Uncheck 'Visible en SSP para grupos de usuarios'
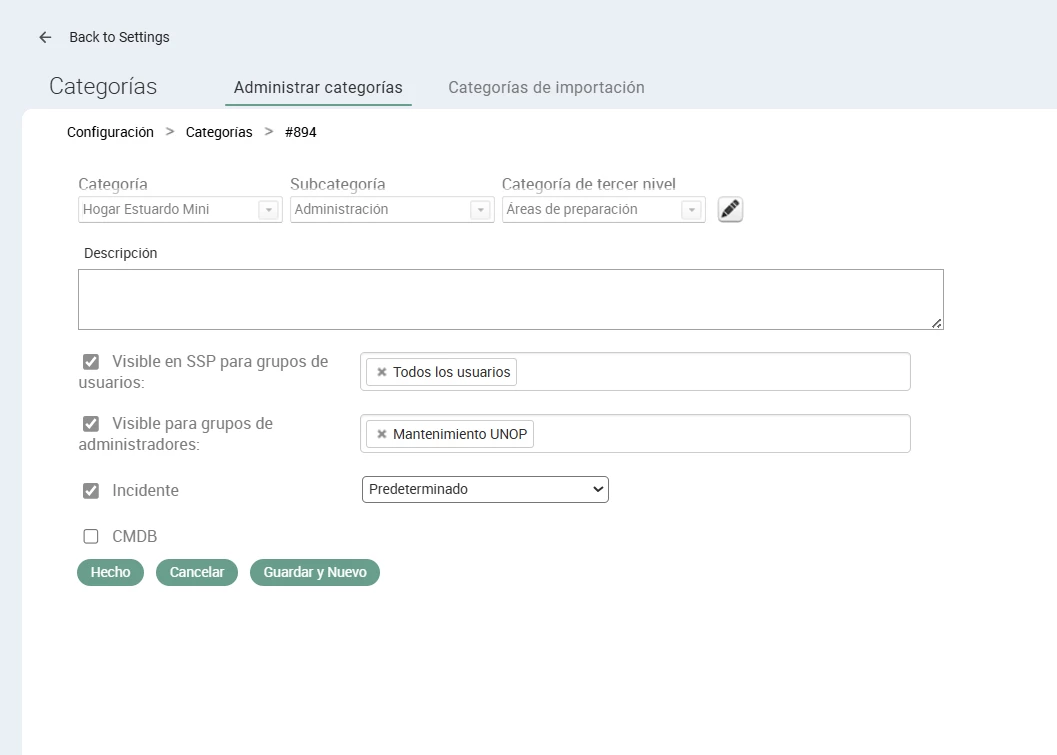Image resolution: width=1057 pixels, height=755 pixels. (x=91, y=362)
